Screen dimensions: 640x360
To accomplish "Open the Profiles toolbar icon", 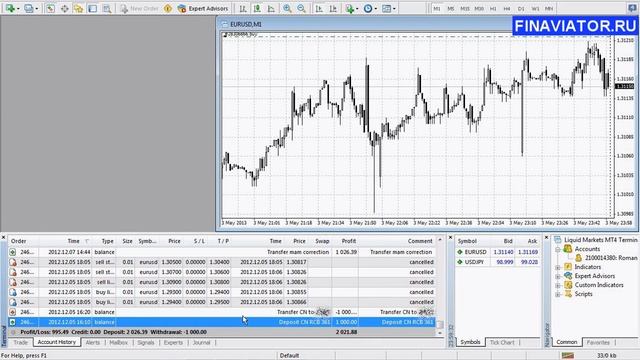I will point(28,8).
